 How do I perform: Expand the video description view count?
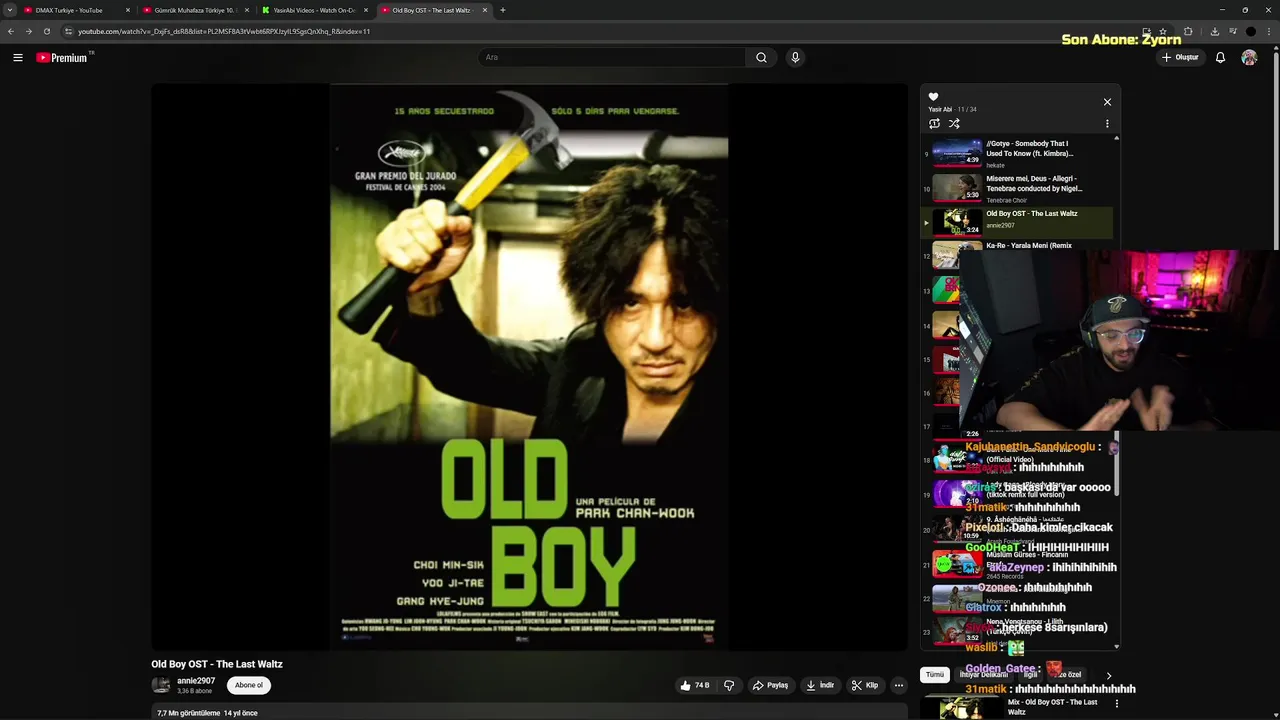[x=207, y=713]
